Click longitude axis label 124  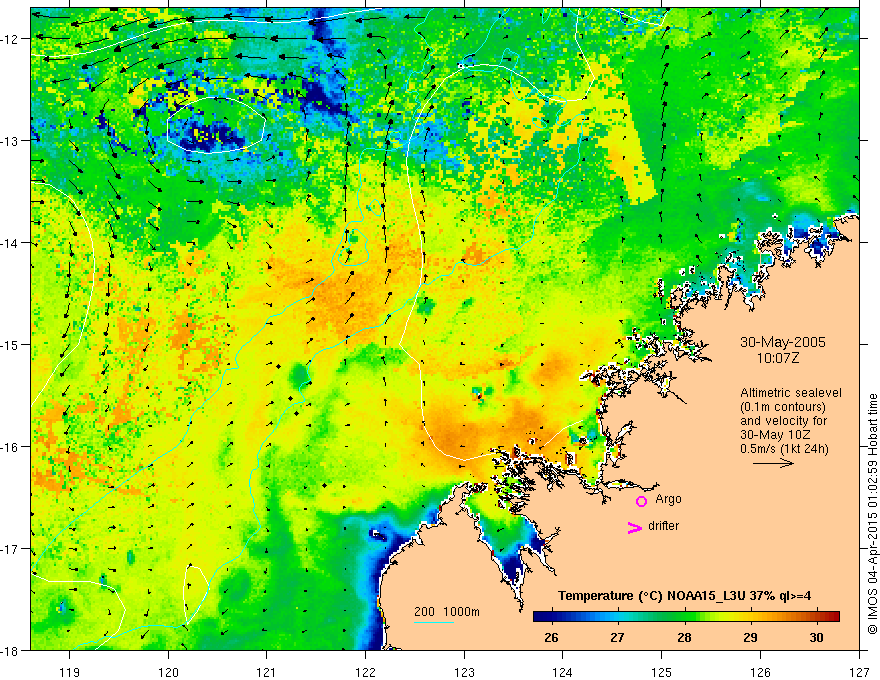coord(563,673)
